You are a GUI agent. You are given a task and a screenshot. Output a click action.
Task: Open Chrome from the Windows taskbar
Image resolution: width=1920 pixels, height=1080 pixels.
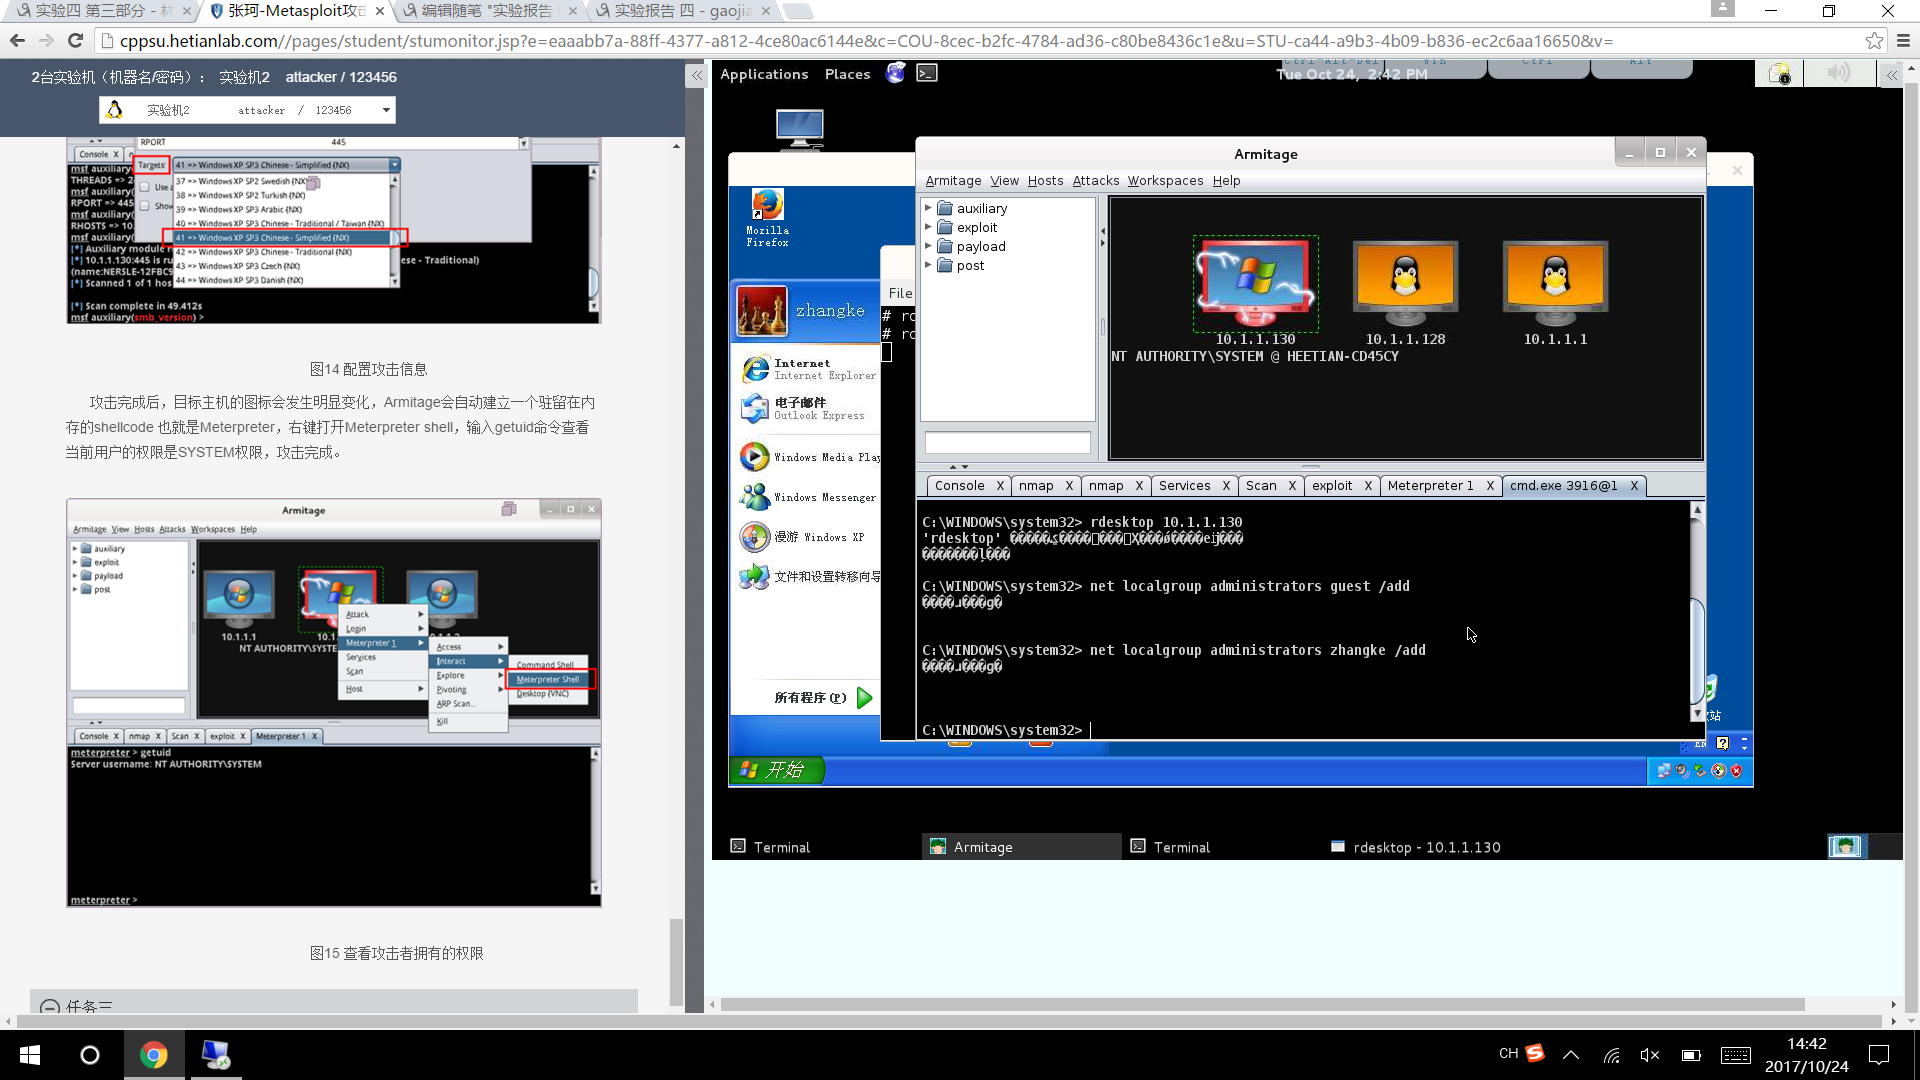pyautogui.click(x=154, y=1055)
